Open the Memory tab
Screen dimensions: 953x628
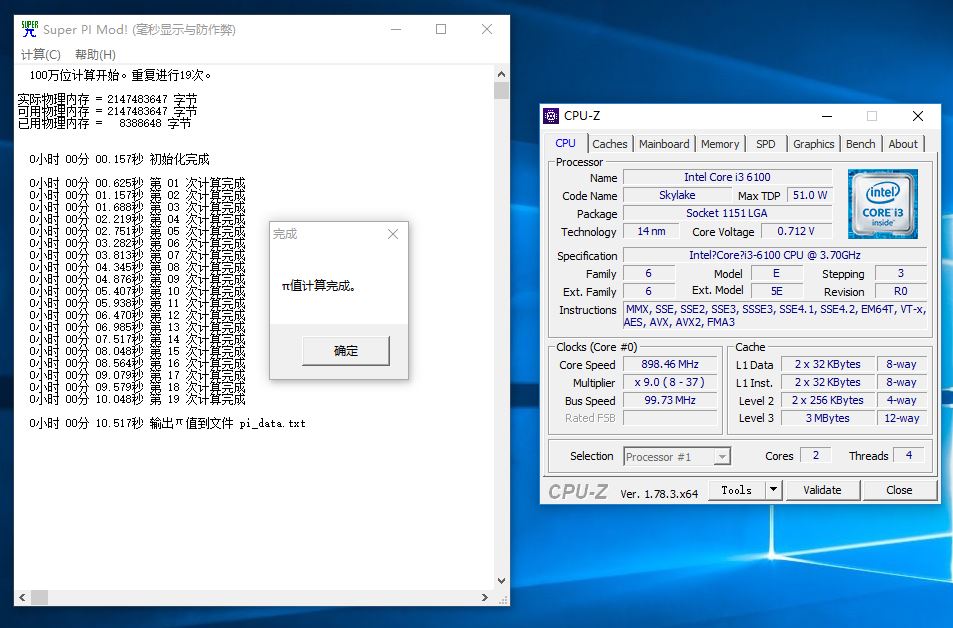(x=720, y=144)
